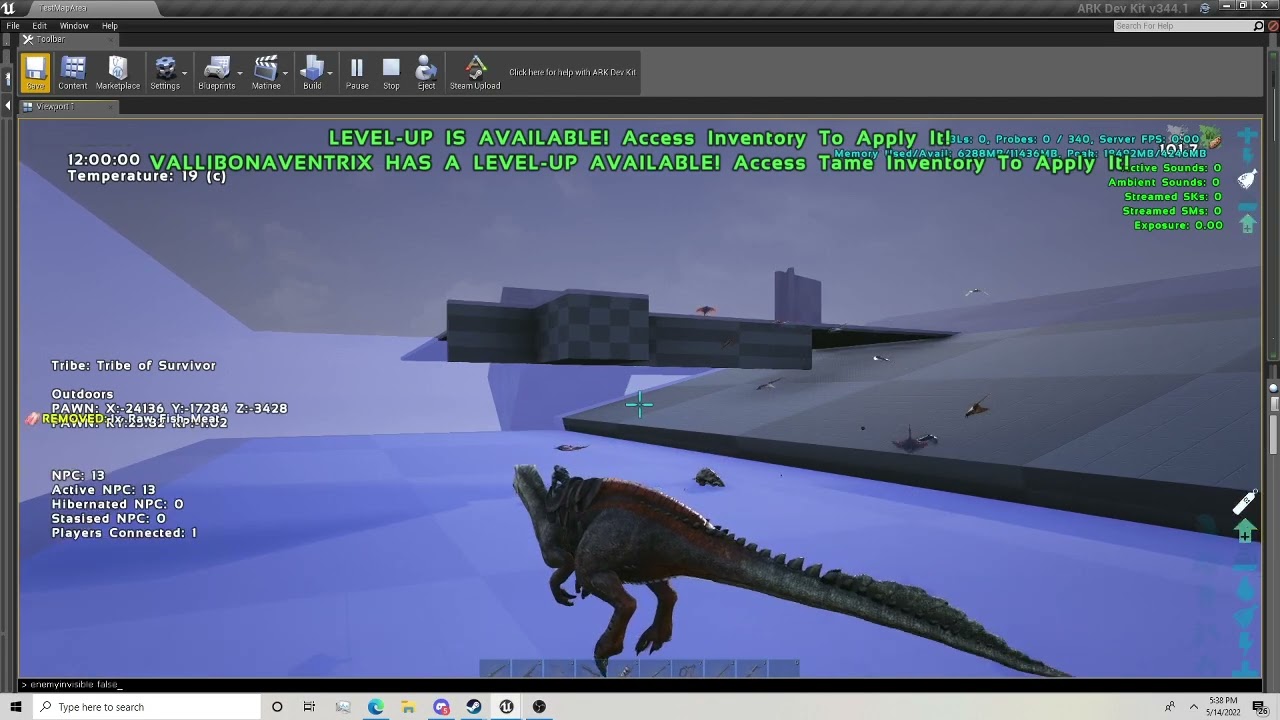The image size is (1280, 720).
Task: Open the File menu
Action: (13, 25)
